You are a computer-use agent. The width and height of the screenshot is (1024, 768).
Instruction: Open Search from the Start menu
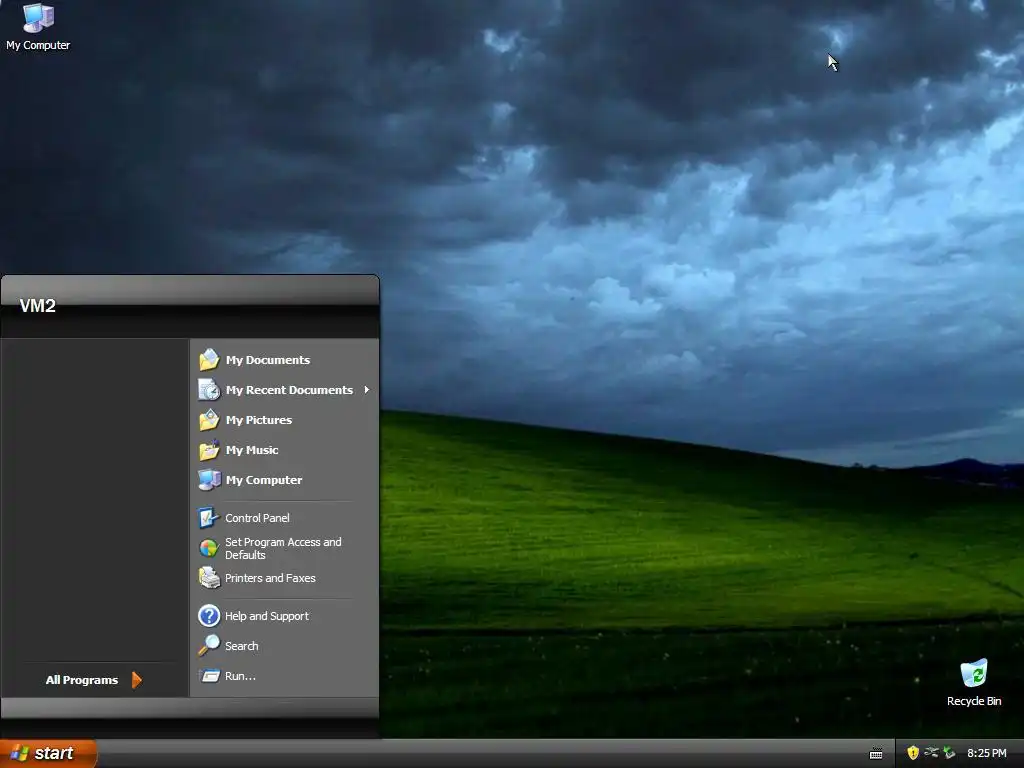tap(285, 646)
